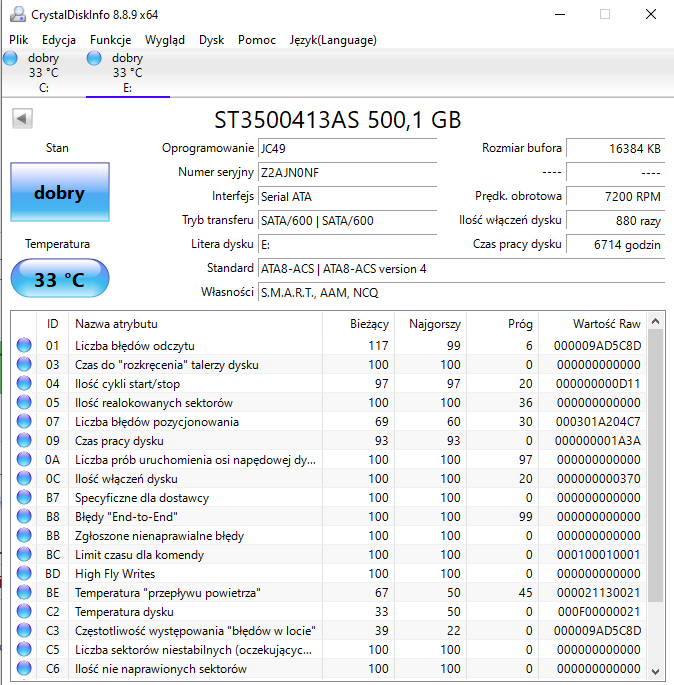Click the power-on count value 880 razy
Image resolution: width=674 pixels, height=685 pixels.
(x=615, y=221)
